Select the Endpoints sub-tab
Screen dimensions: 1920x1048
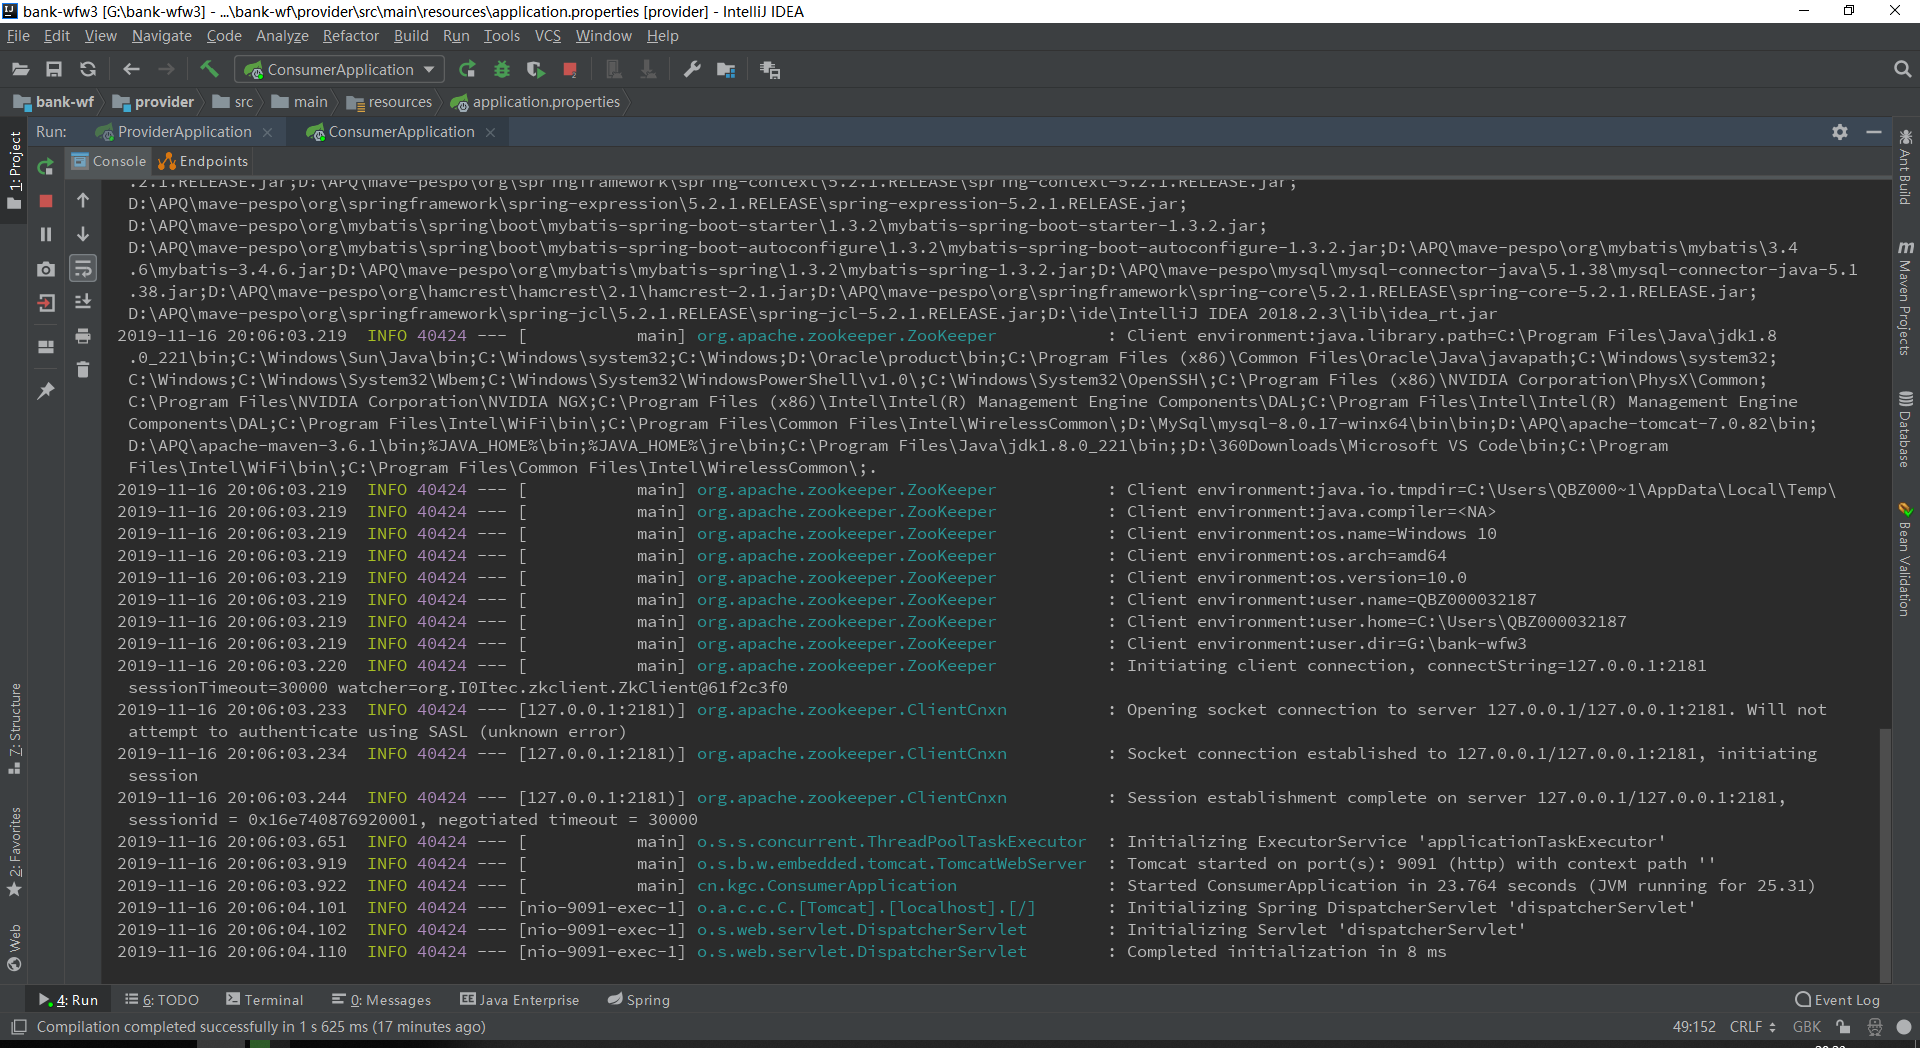click(x=203, y=161)
